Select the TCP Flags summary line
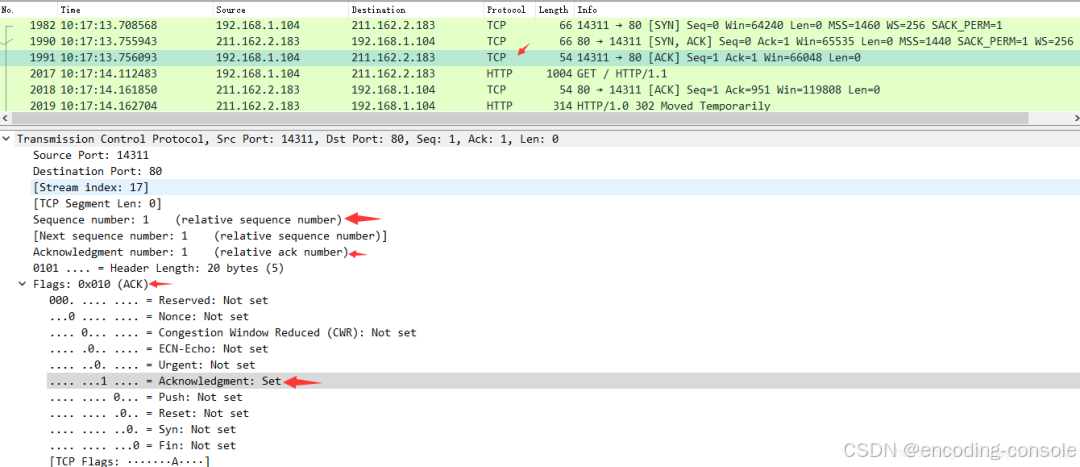1080x467 pixels. [x=129, y=461]
